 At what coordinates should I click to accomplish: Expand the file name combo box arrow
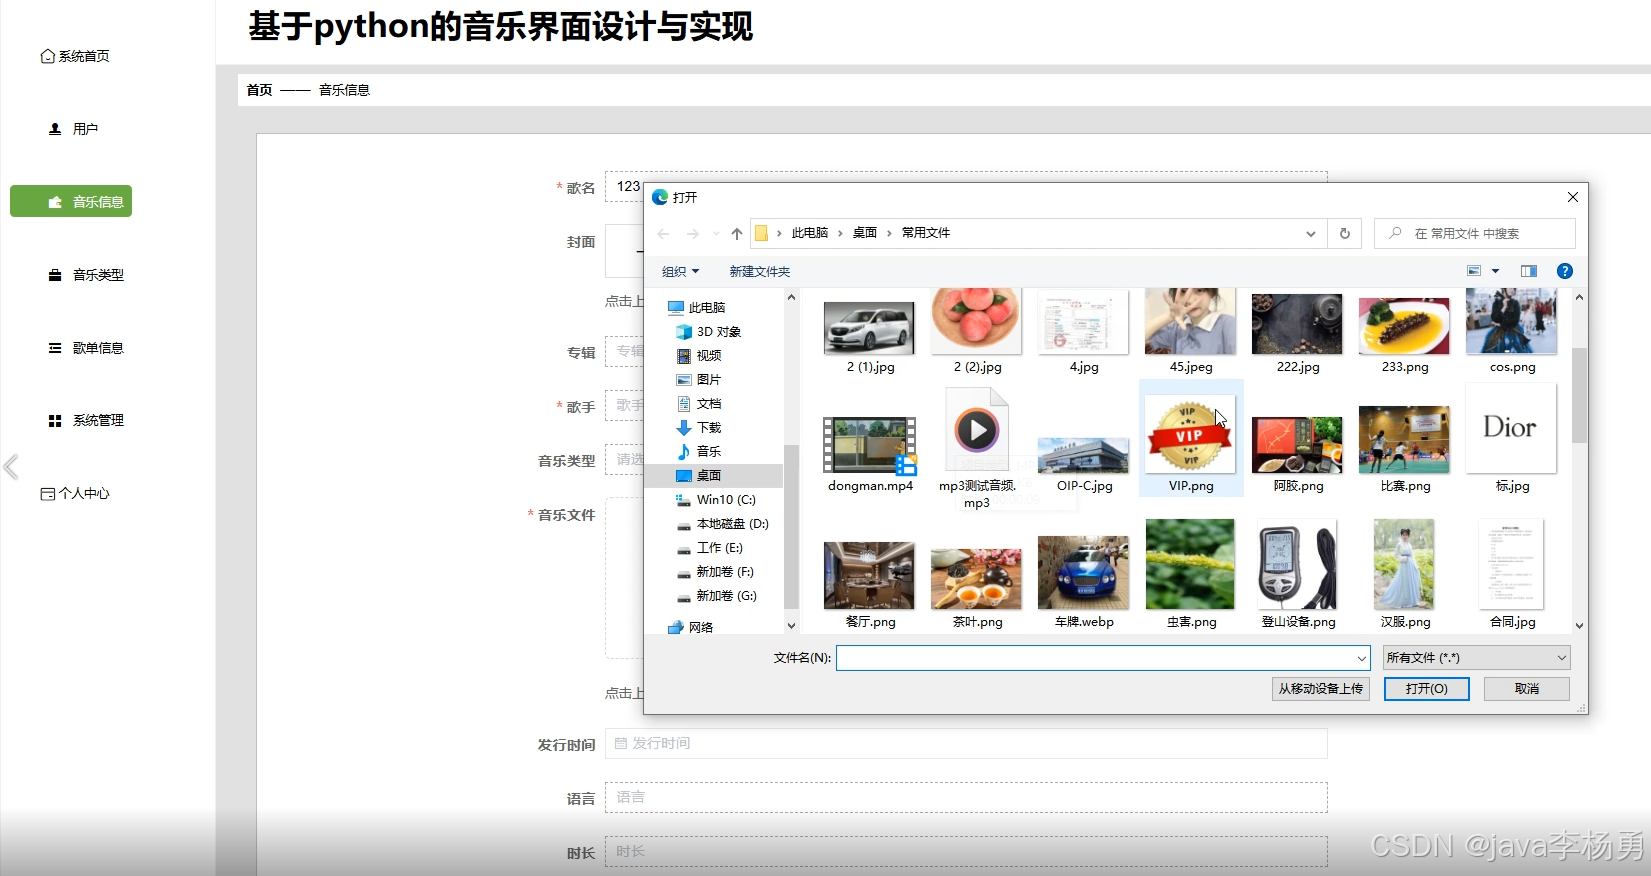click(x=1362, y=658)
